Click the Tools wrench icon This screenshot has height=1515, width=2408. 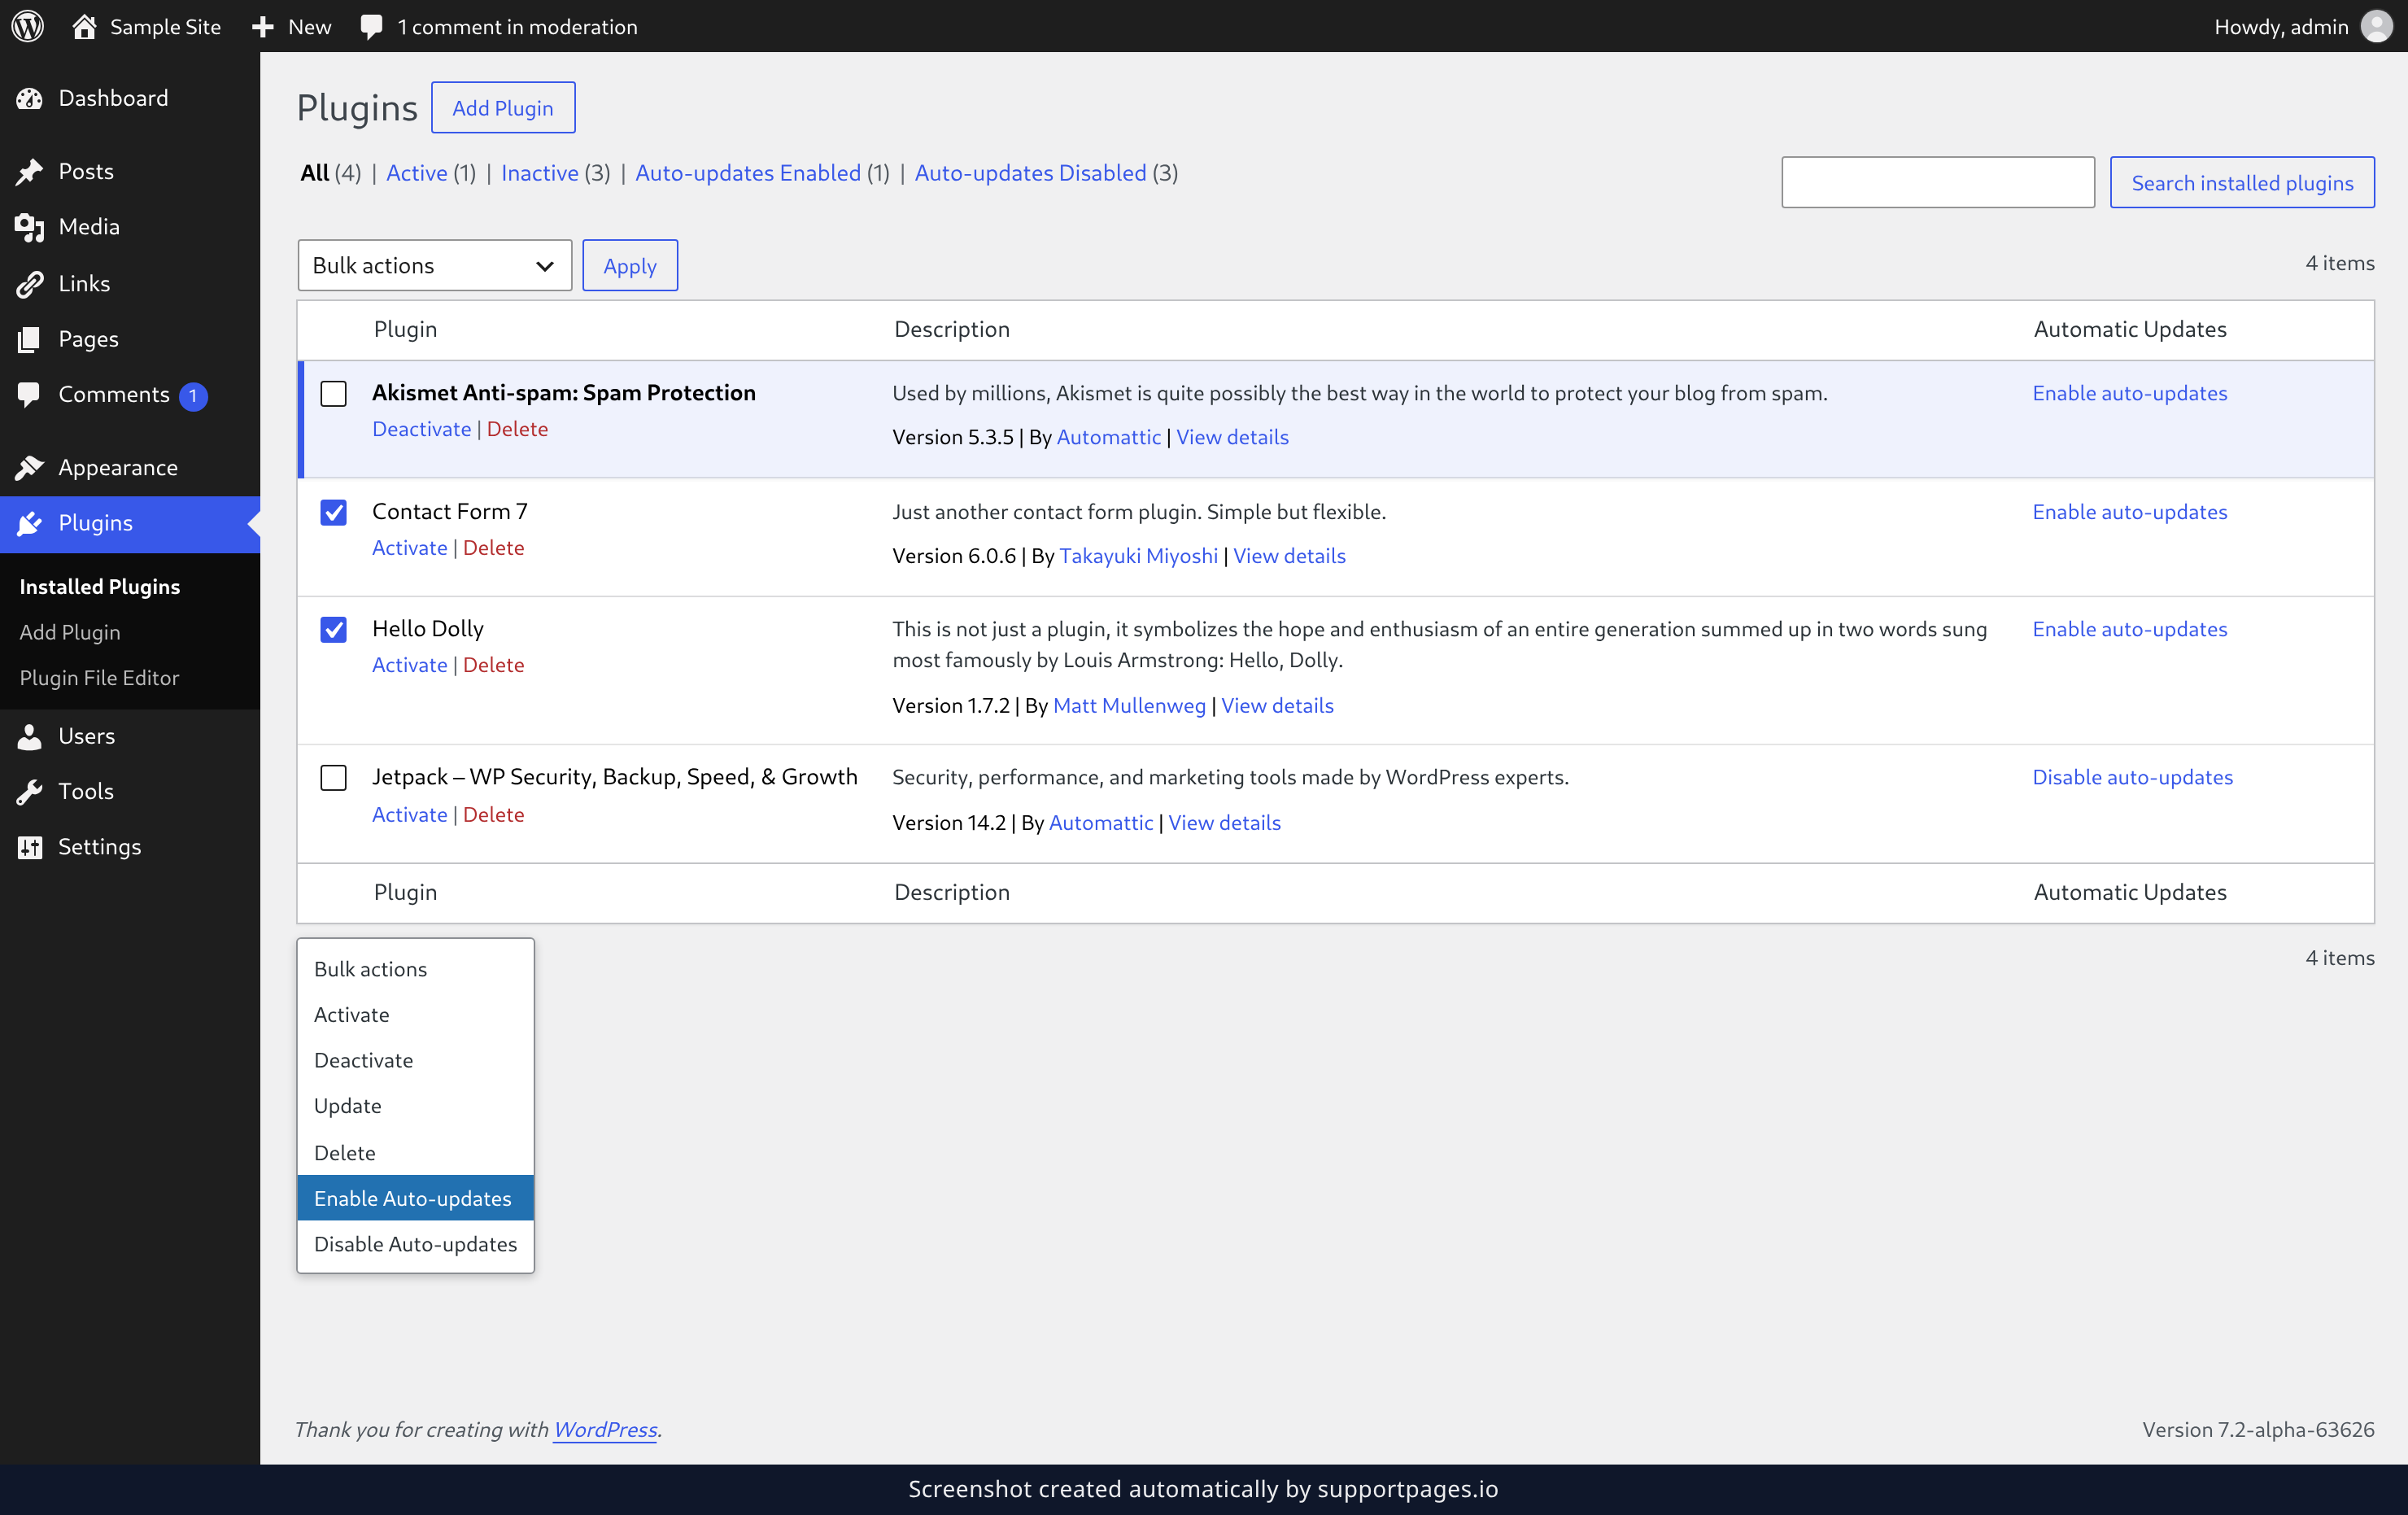[x=30, y=792]
